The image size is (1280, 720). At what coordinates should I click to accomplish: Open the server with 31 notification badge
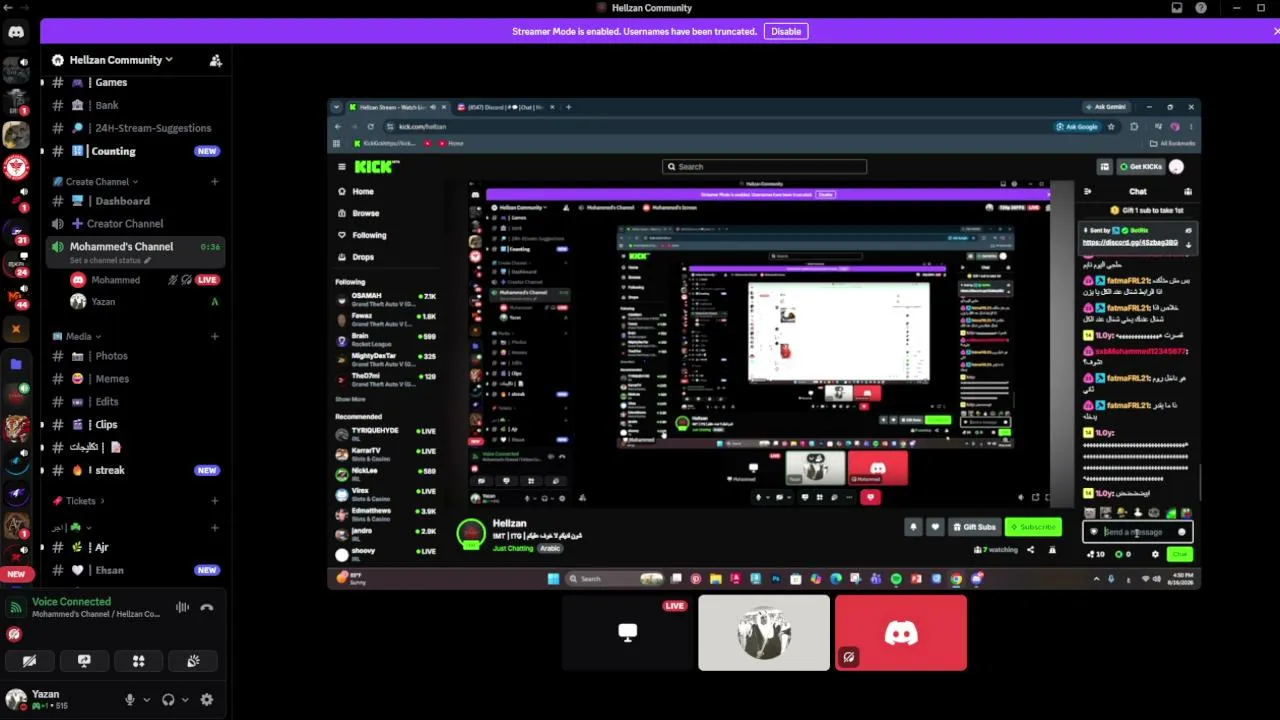16,231
